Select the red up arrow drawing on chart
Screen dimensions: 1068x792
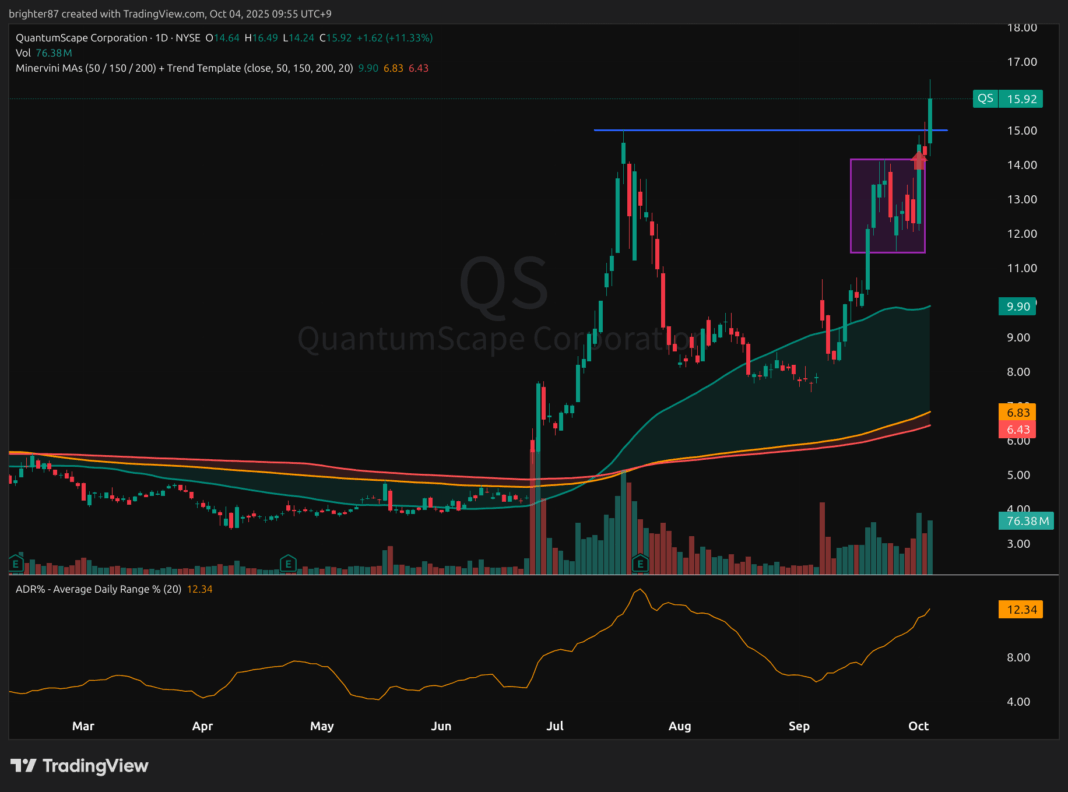pos(920,154)
